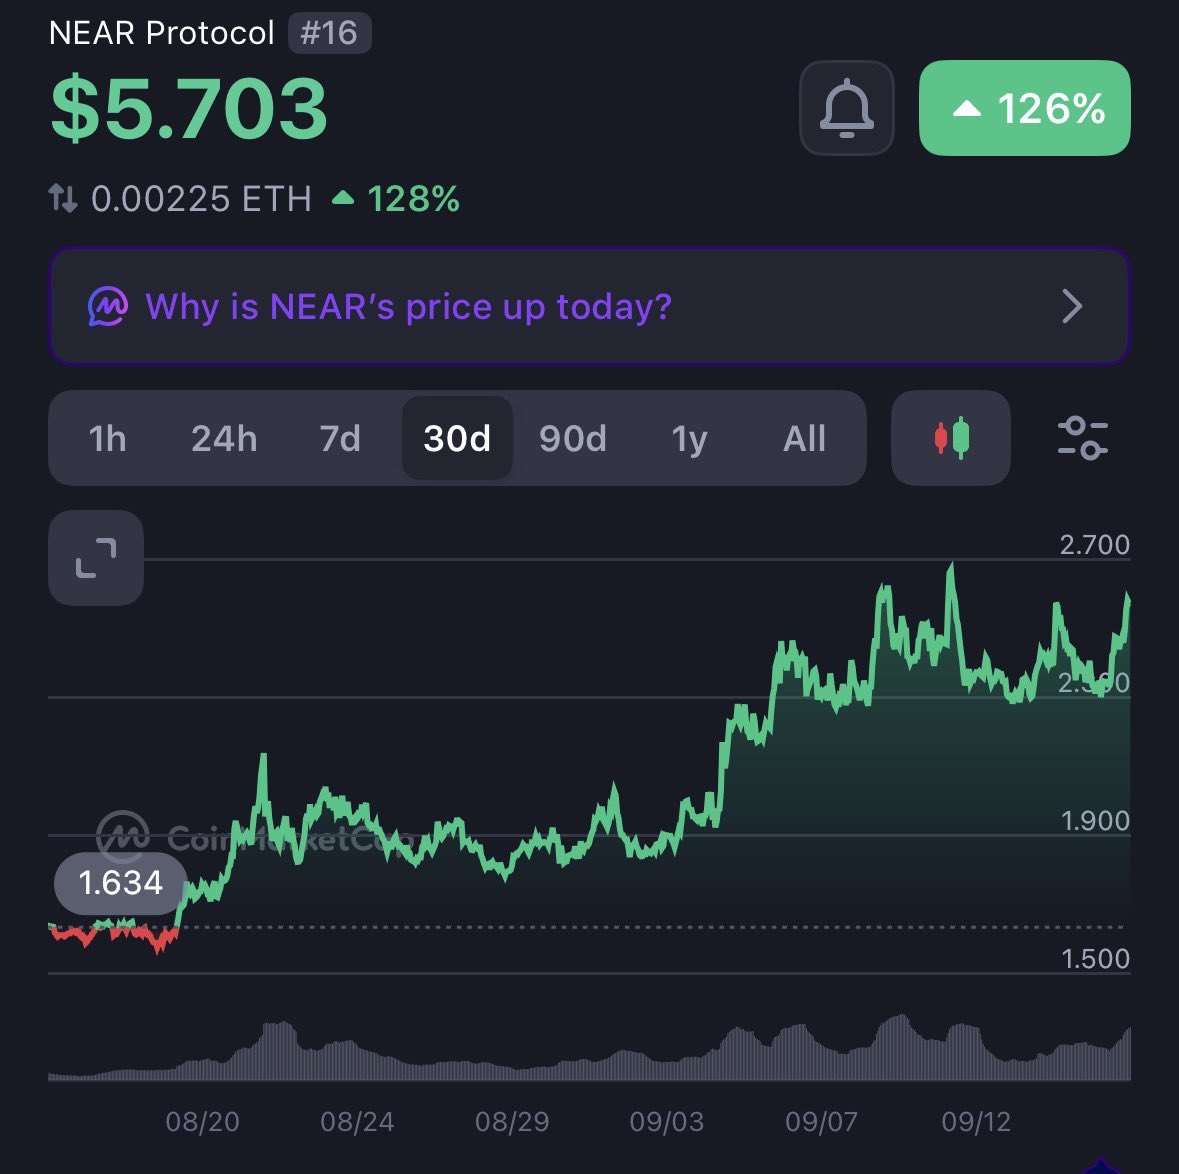Switch to candlestick chart view
This screenshot has width=1179, height=1174.
[x=950, y=438]
